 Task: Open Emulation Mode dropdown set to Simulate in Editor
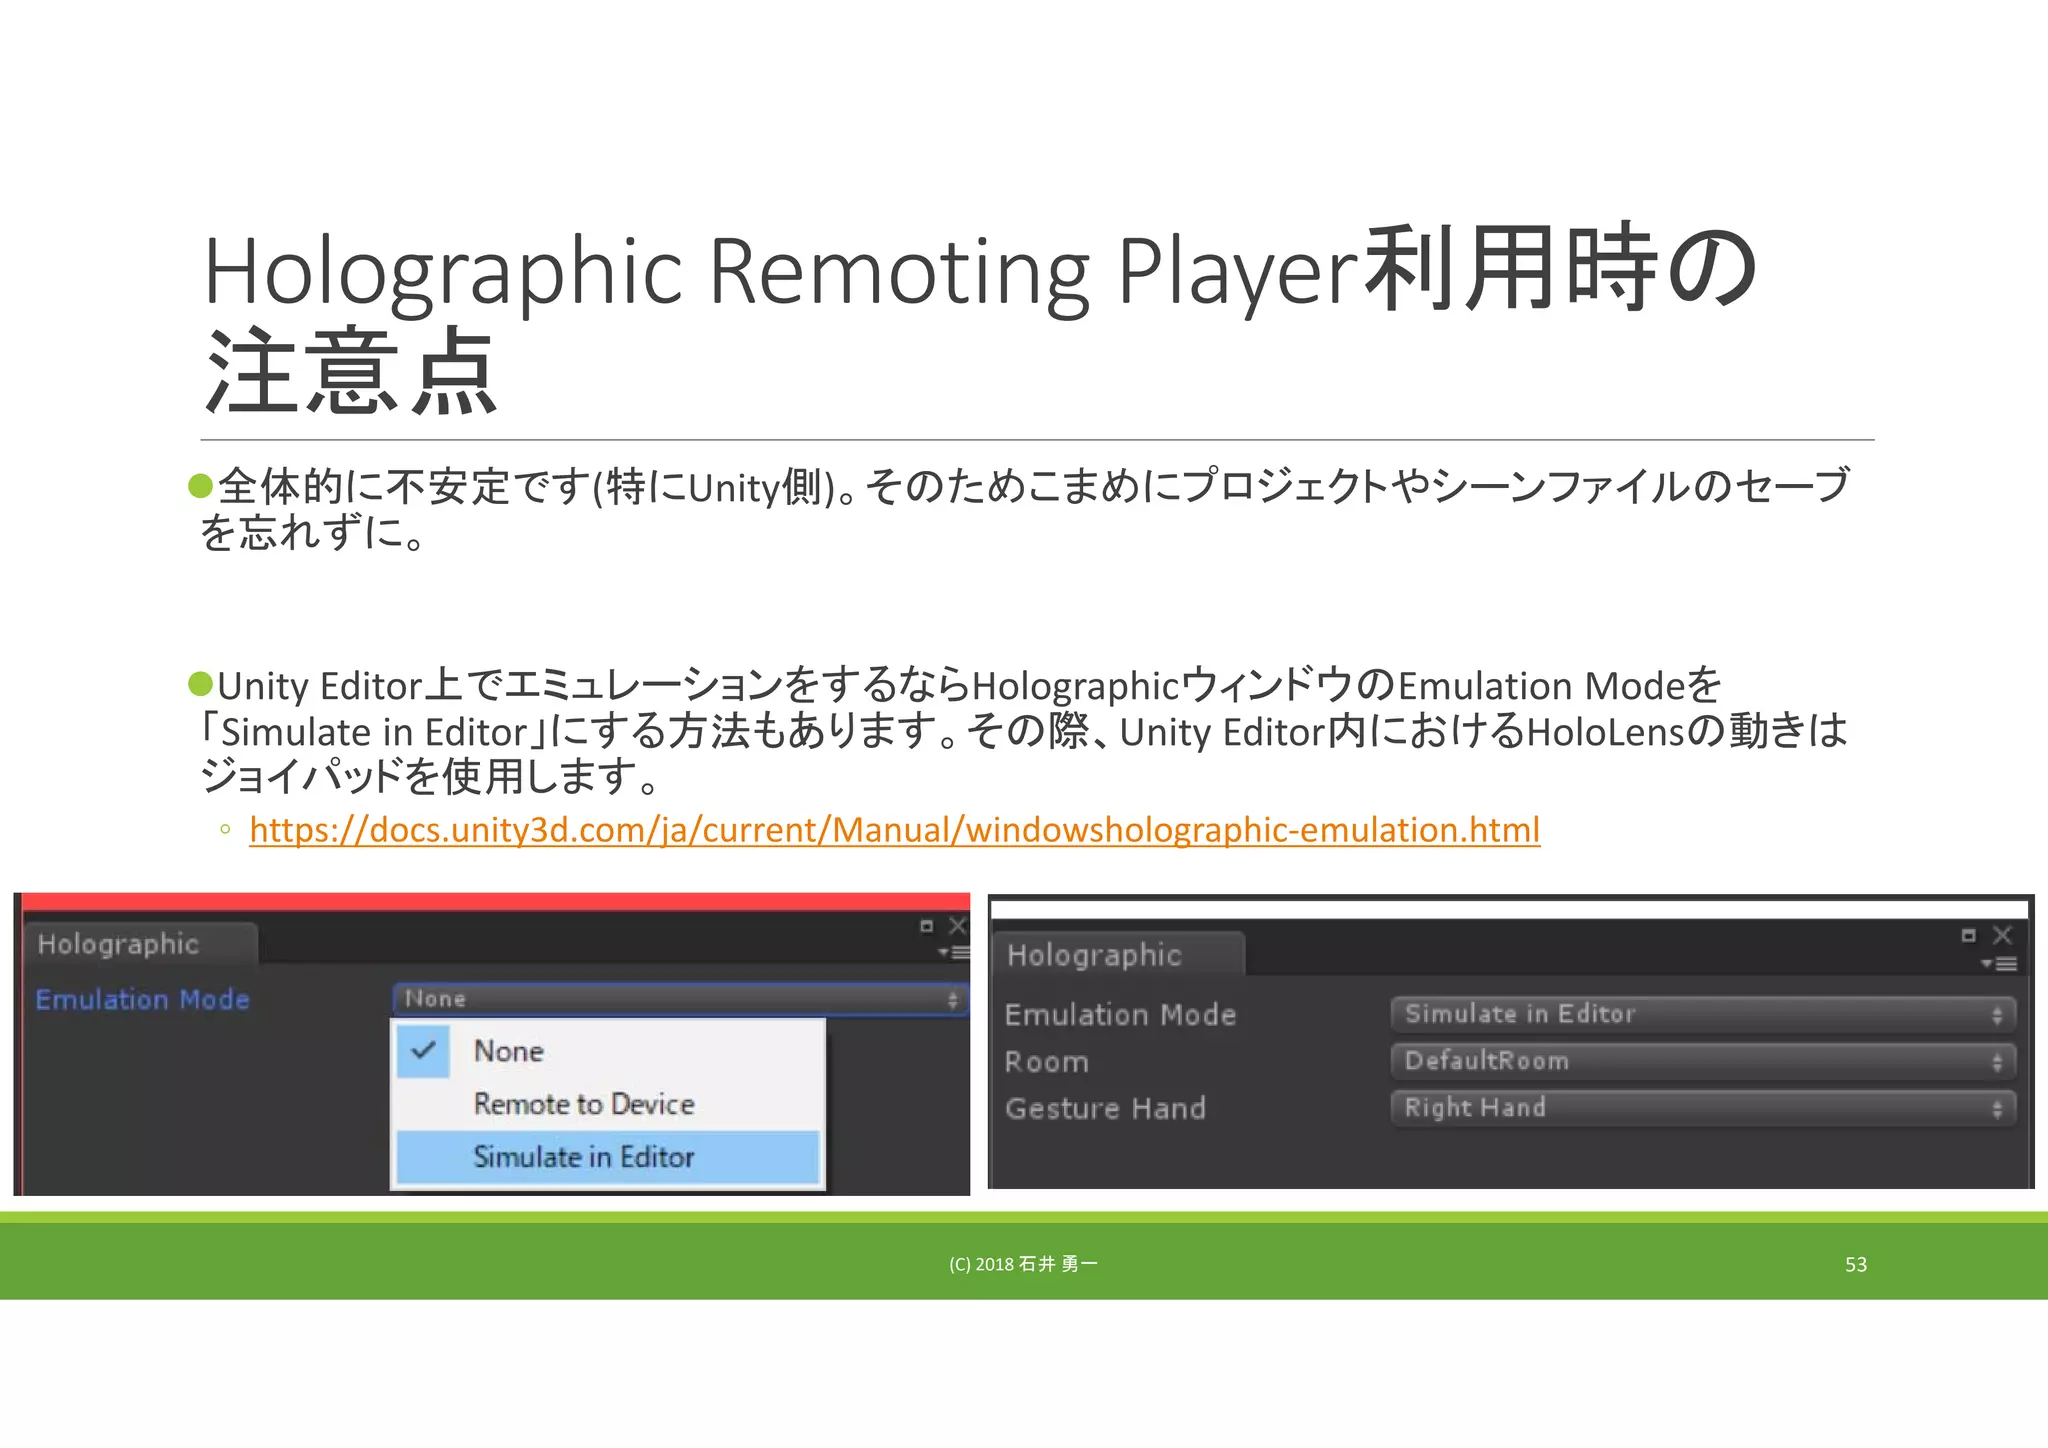click(x=1703, y=1014)
